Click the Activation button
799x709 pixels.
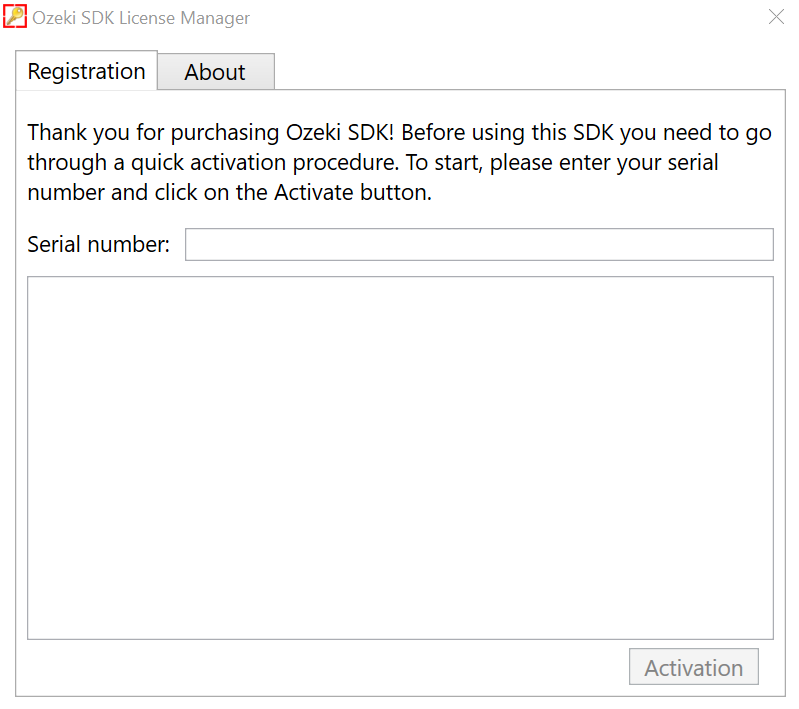694,667
